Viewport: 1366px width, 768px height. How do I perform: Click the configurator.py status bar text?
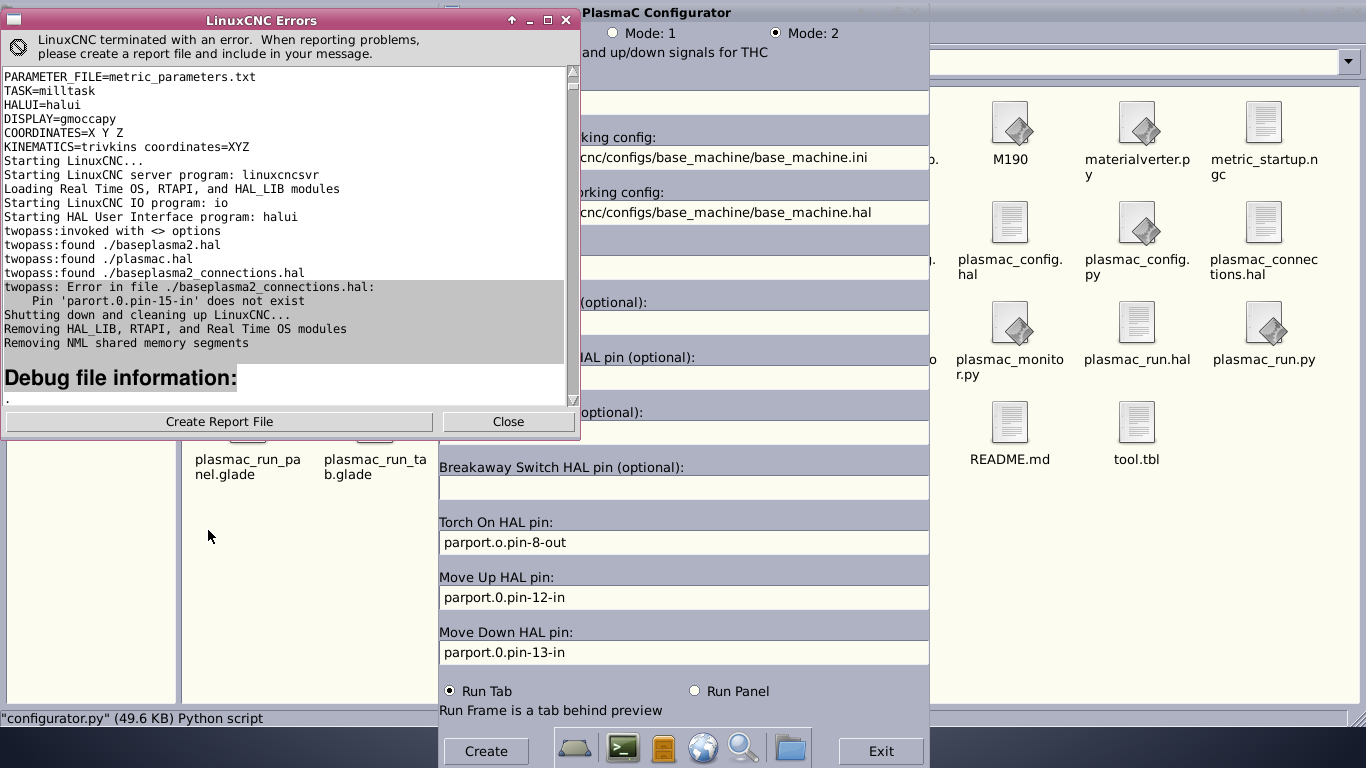132,718
